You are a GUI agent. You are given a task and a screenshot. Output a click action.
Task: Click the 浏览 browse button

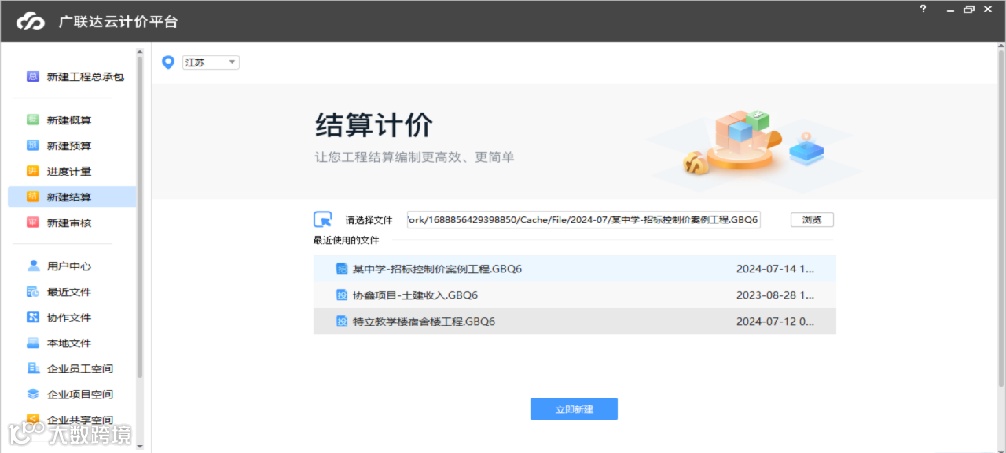pyautogui.click(x=812, y=219)
